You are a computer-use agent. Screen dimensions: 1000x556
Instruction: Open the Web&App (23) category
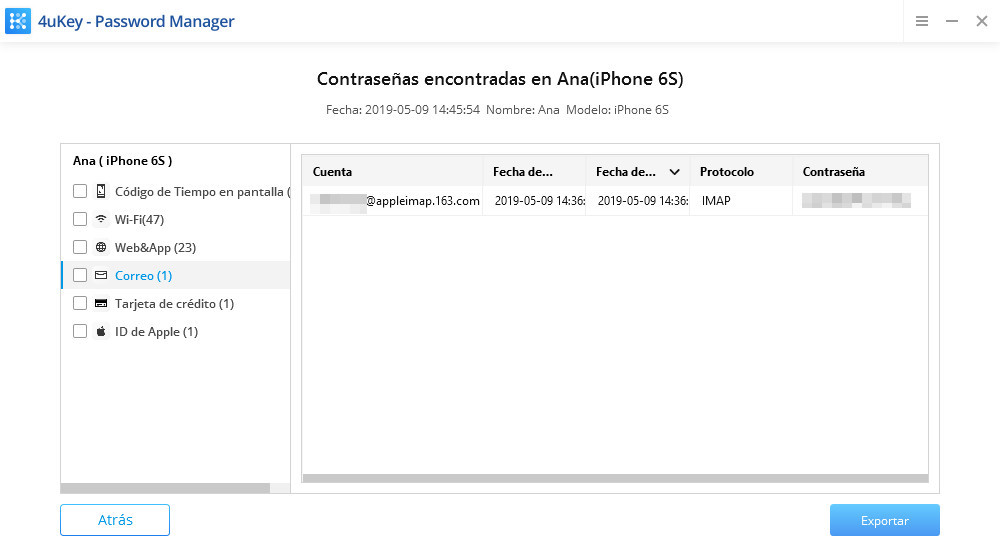click(155, 247)
